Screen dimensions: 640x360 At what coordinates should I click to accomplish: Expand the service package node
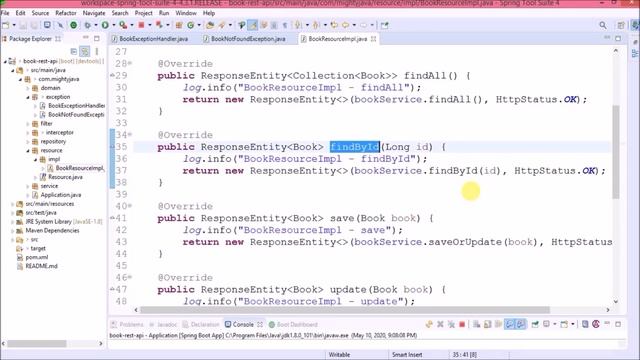click(x=28, y=186)
